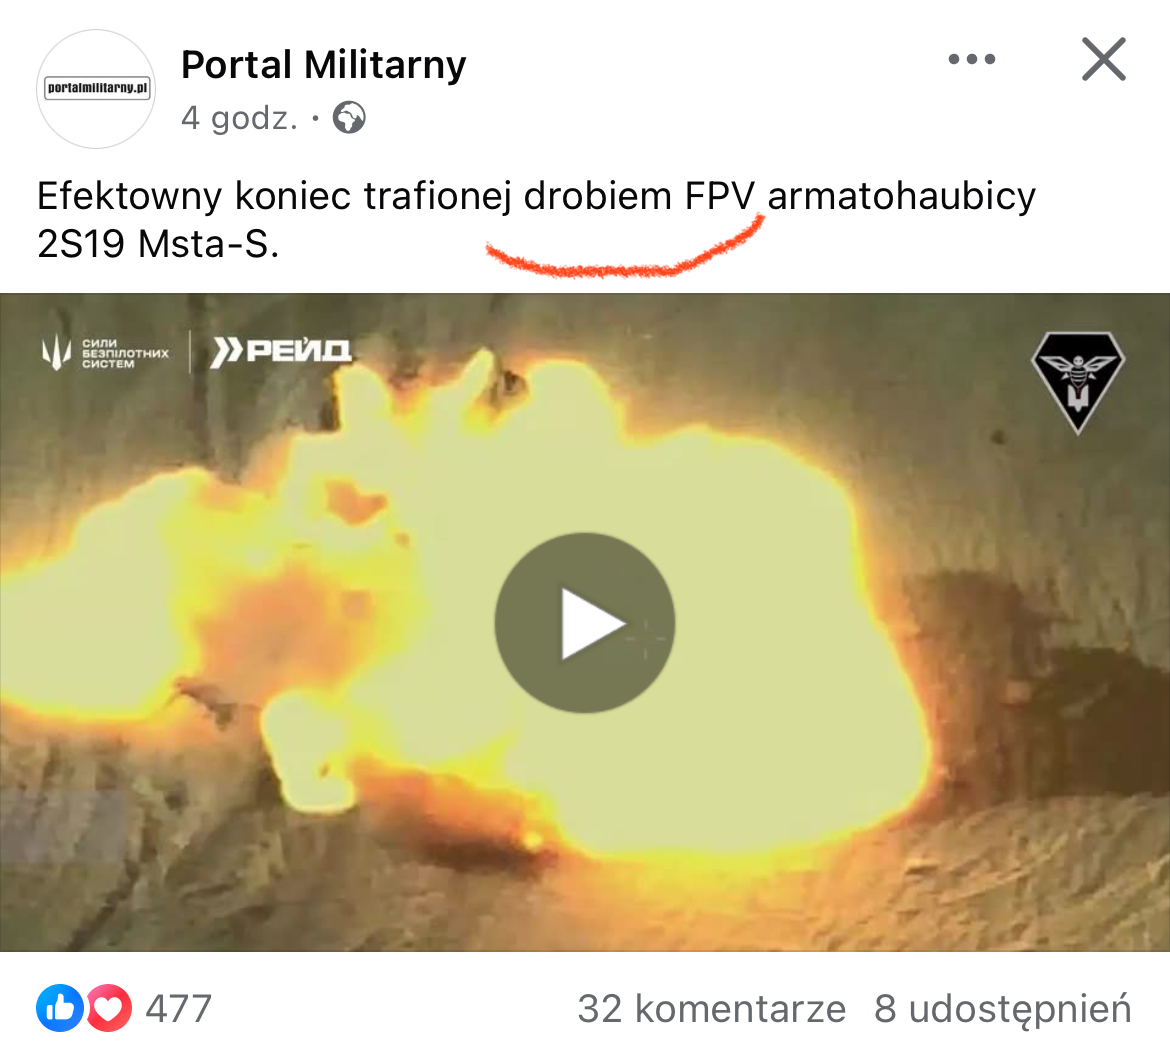Viewport: 1170px width, 1051px height.
Task: Click the public globe privacy icon
Action: click(x=348, y=118)
